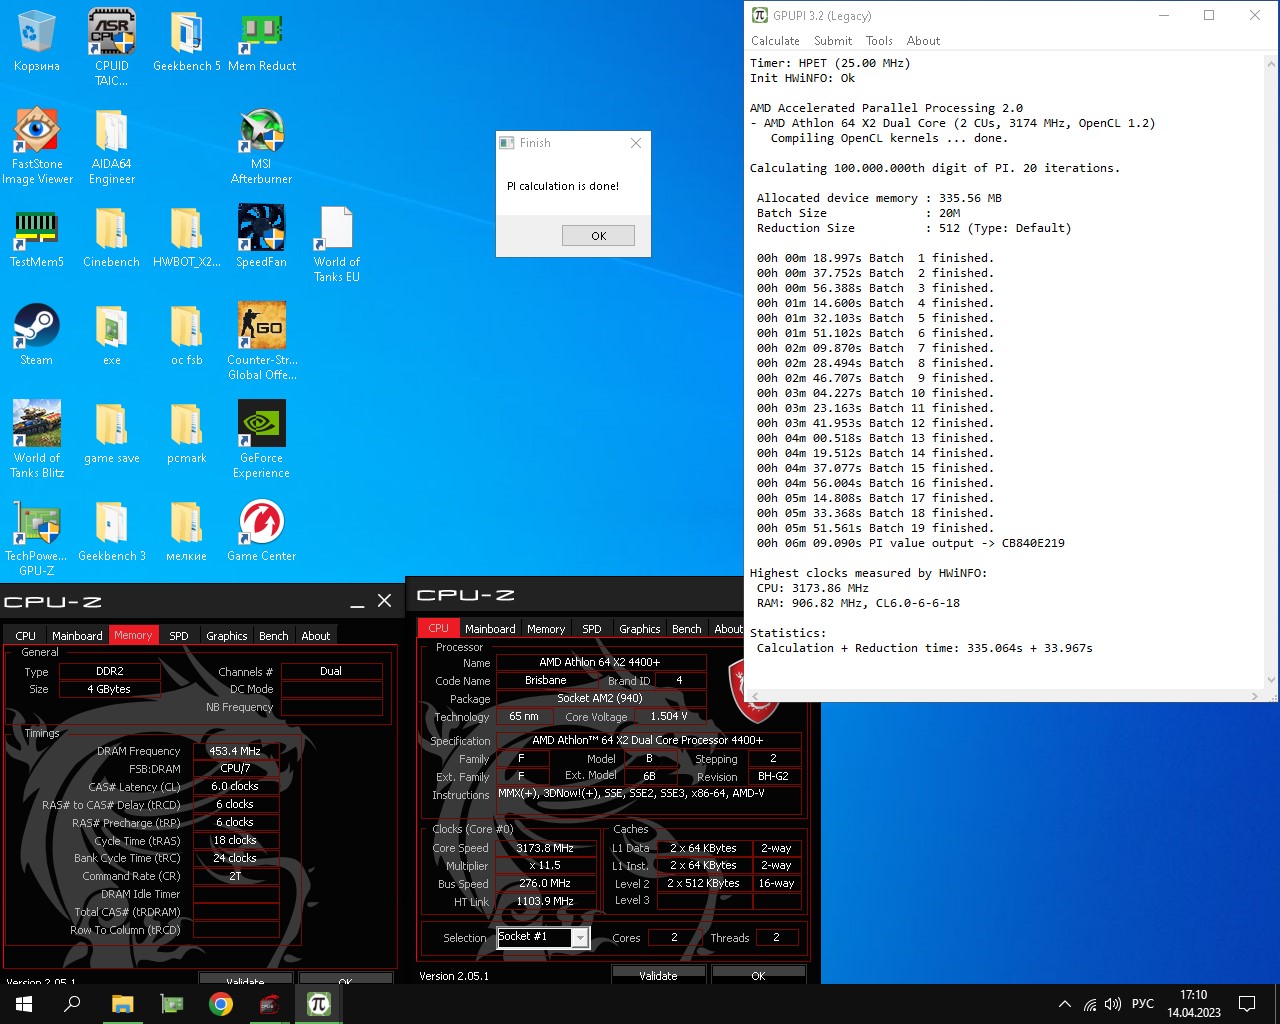Click the FSB:DRAM value CPU/7
This screenshot has height=1024, width=1280.
pos(235,769)
